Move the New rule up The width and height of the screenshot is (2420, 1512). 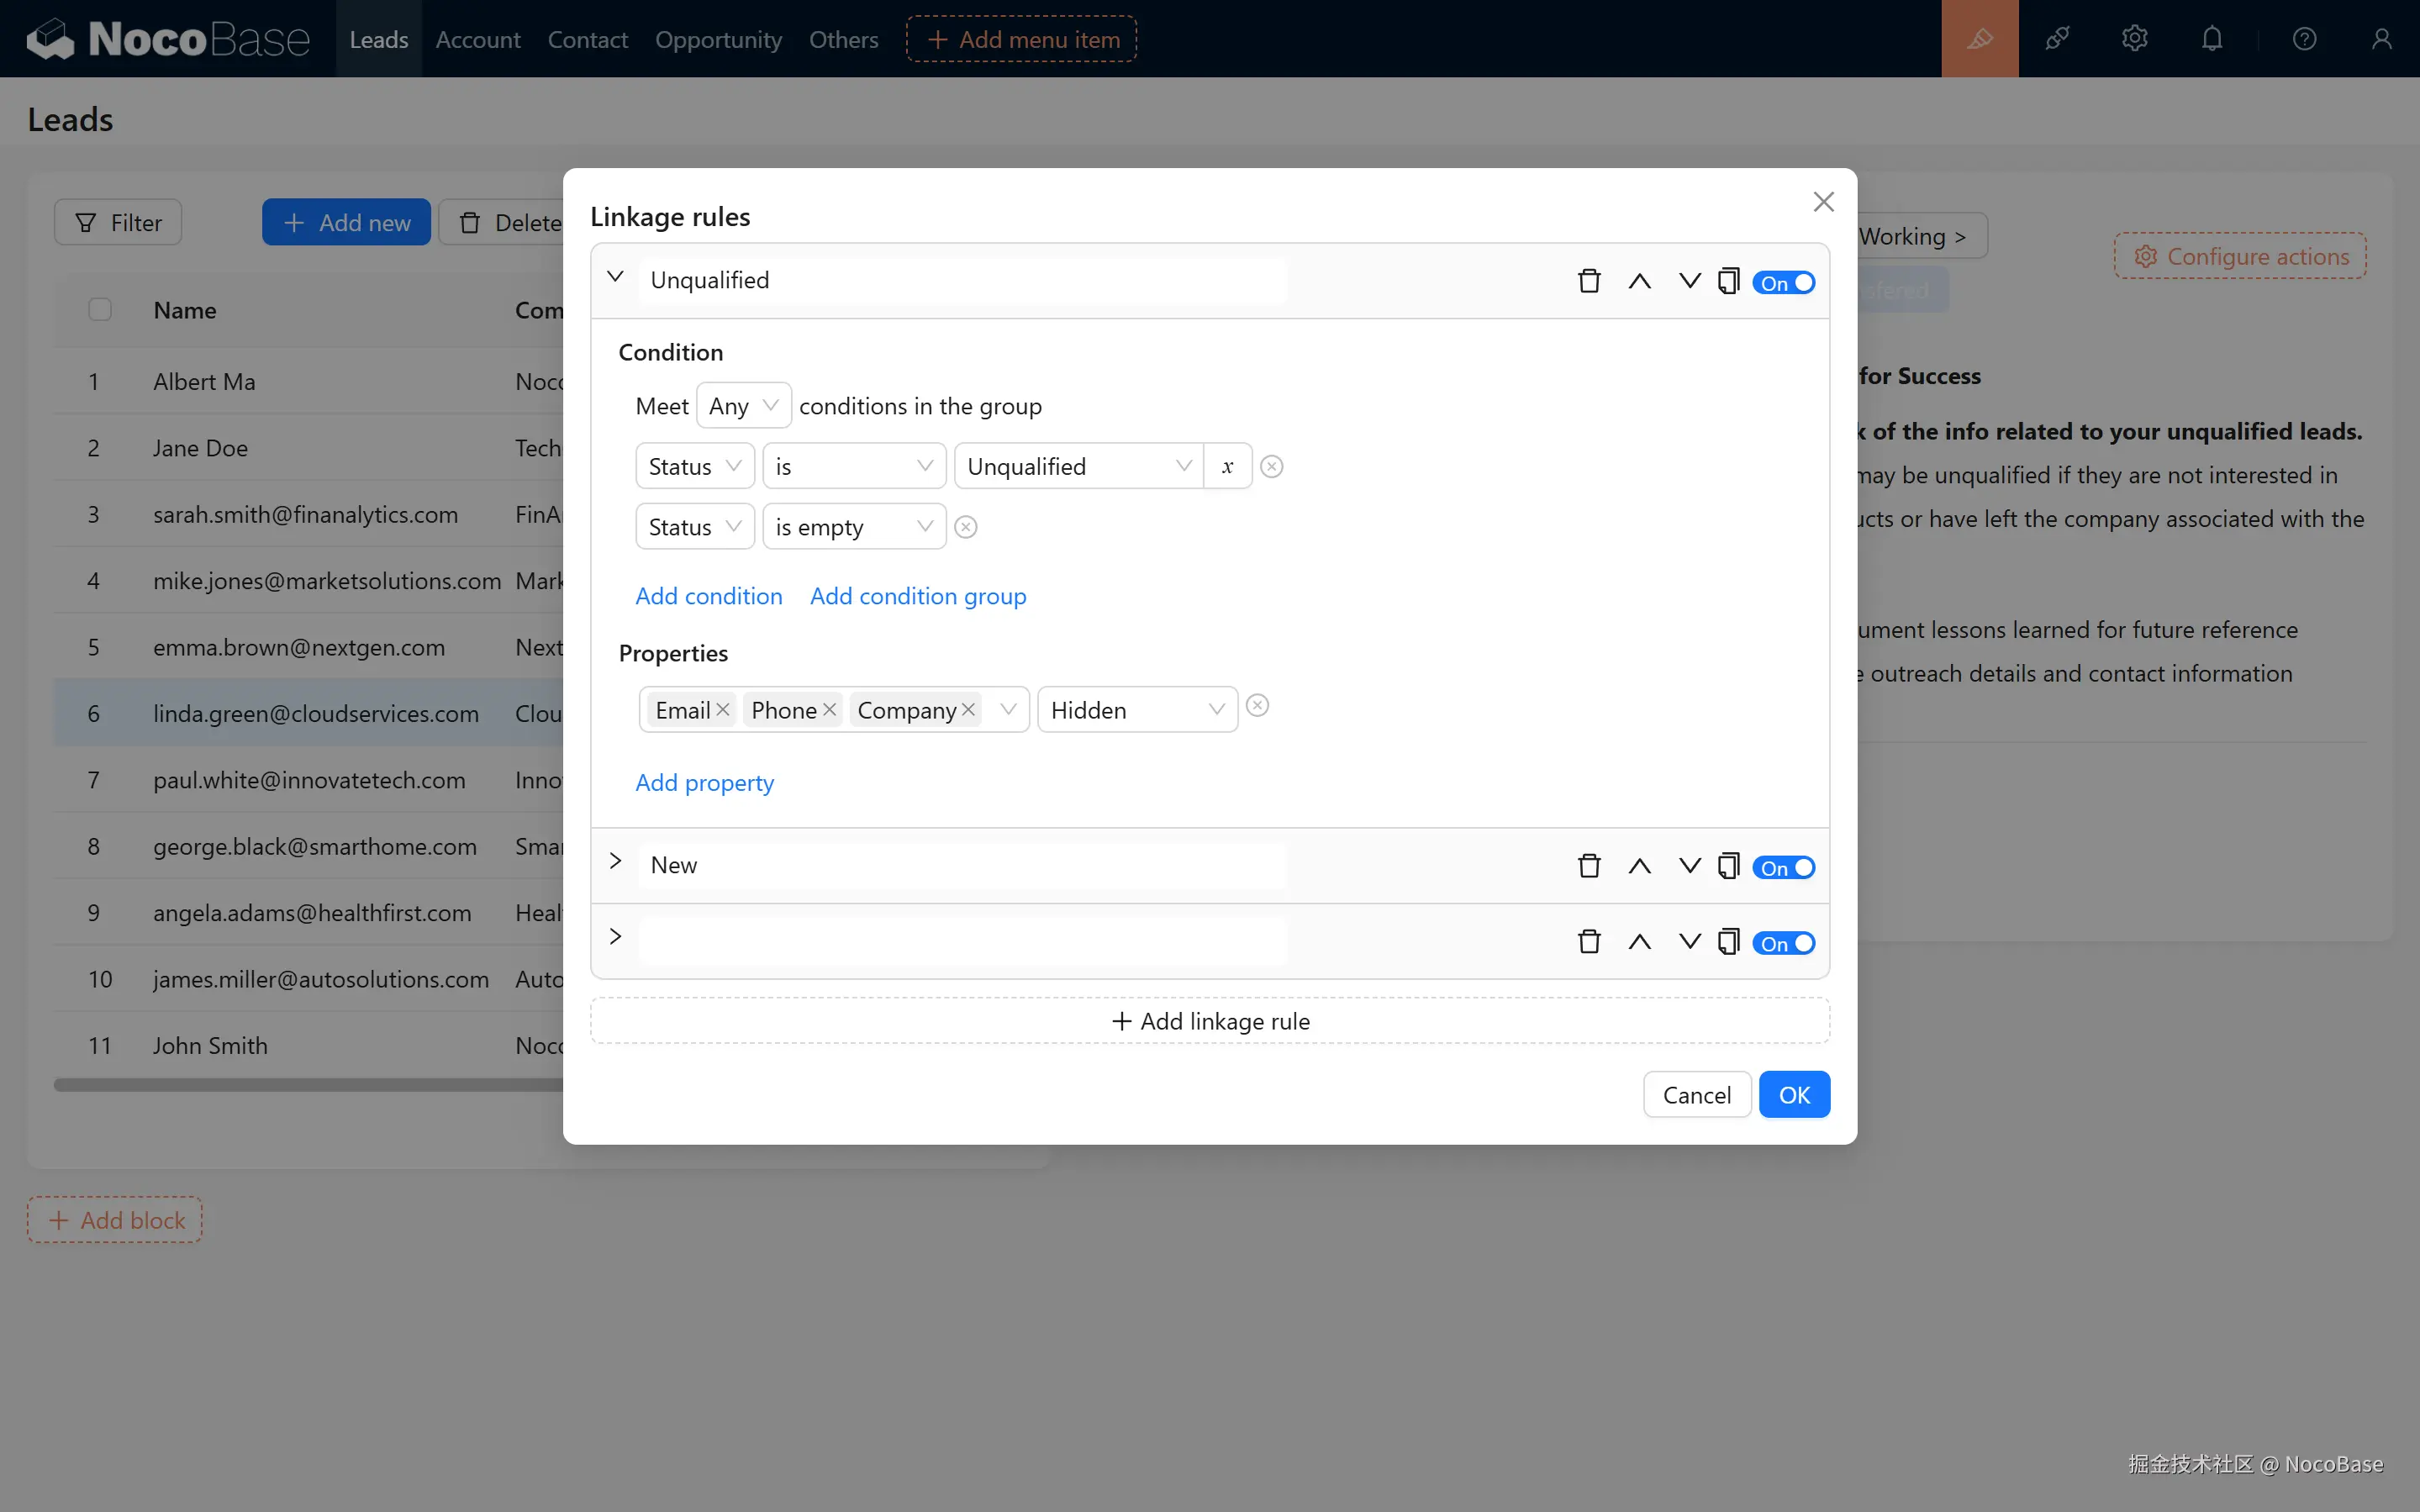pyautogui.click(x=1639, y=866)
